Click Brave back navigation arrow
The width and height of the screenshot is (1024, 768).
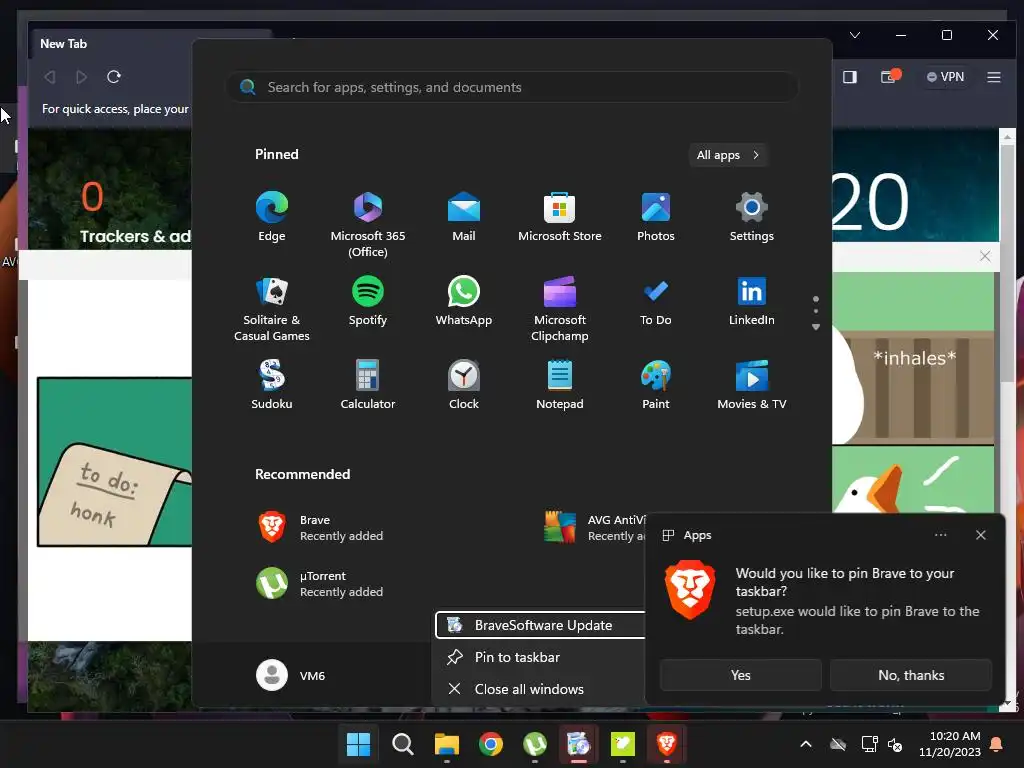(50, 77)
